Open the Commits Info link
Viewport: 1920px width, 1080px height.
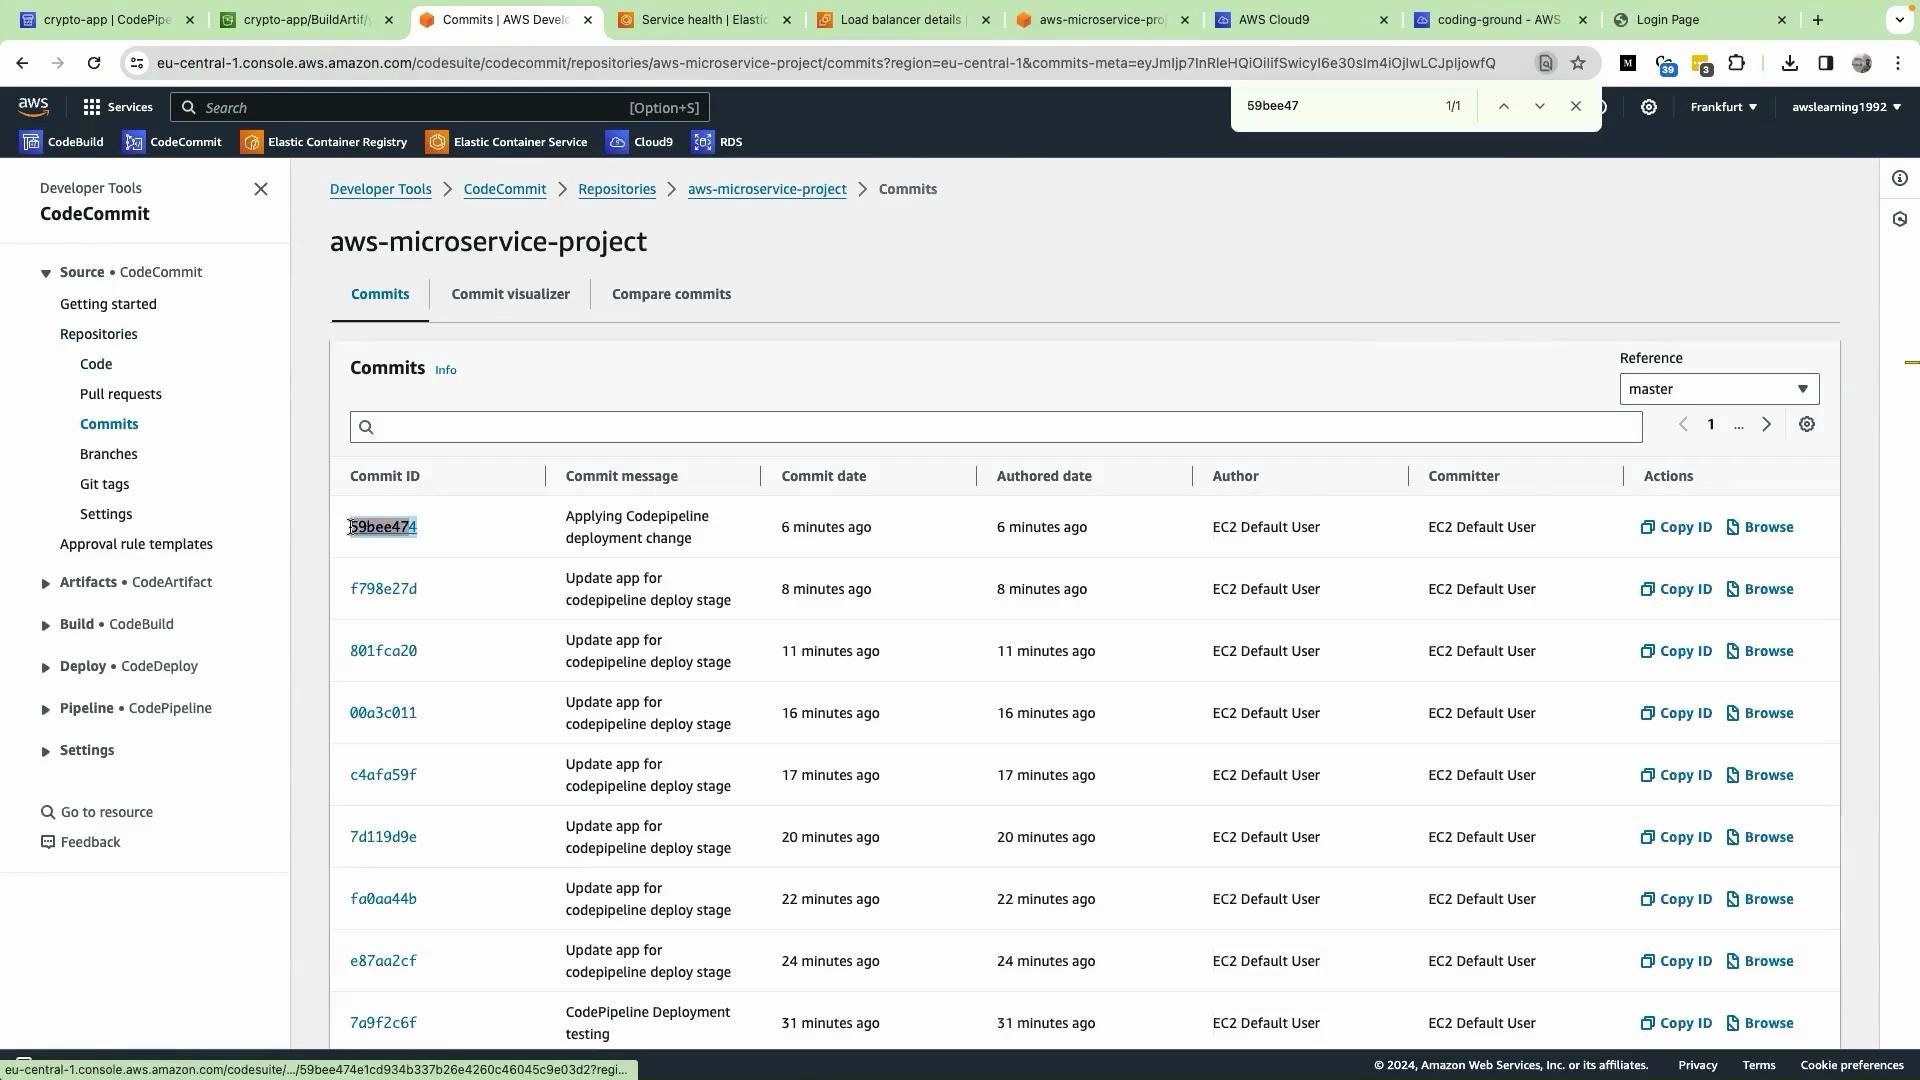[446, 370]
